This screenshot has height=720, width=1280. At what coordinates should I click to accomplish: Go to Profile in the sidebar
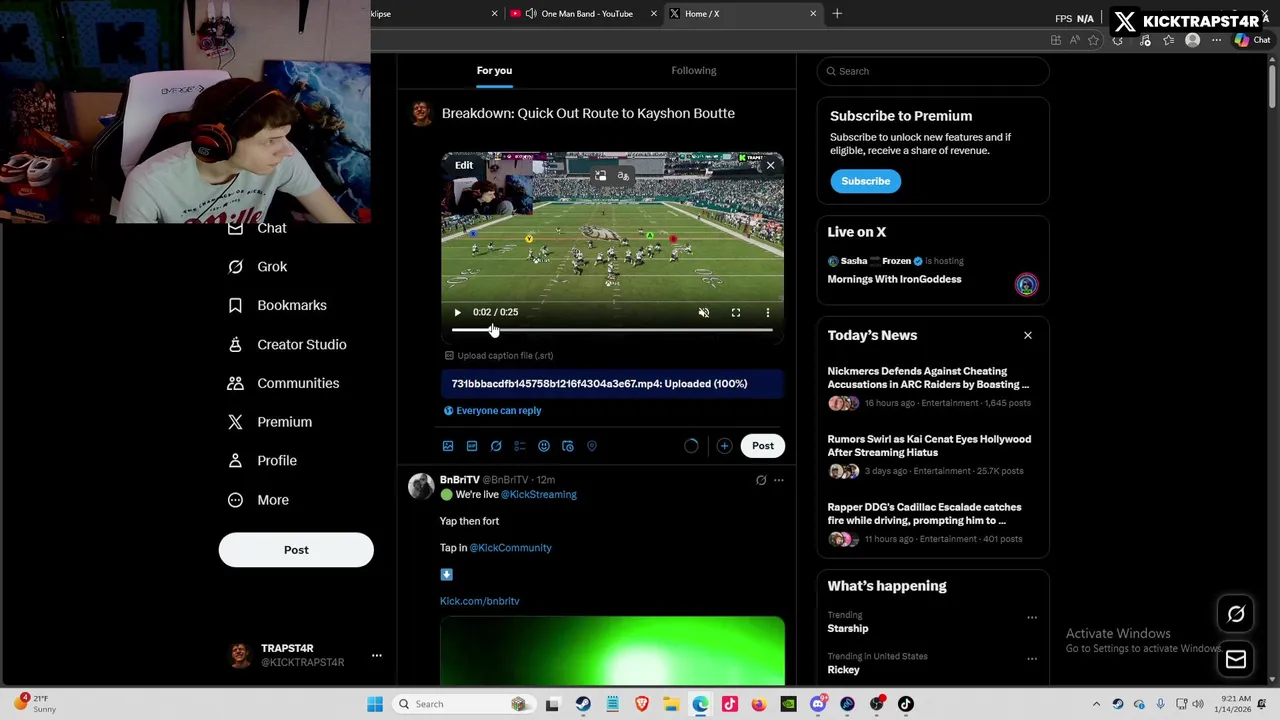coord(263,461)
